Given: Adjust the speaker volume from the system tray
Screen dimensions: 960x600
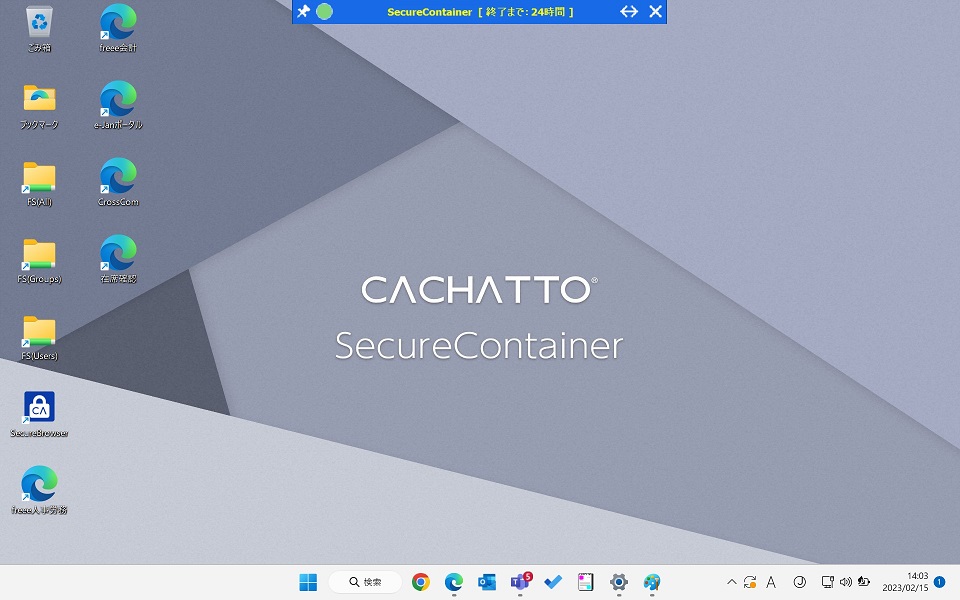Looking at the screenshot, I should tap(847, 581).
